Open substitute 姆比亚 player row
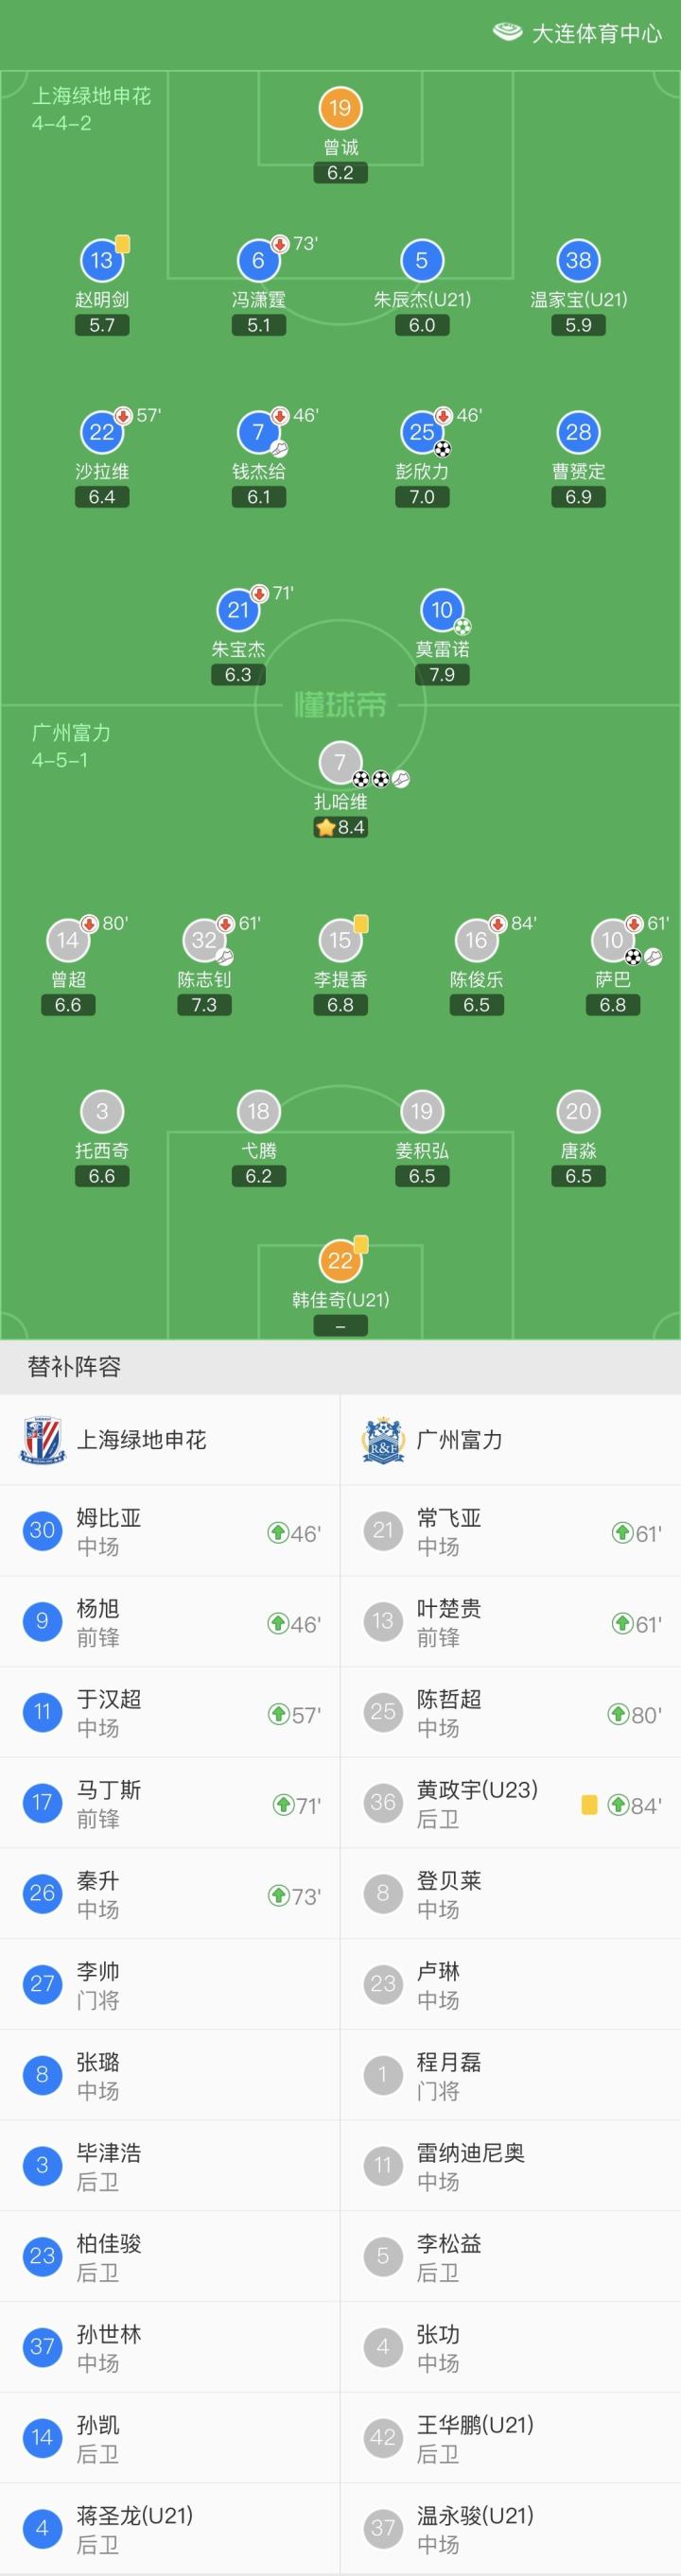681x2576 pixels. tap(170, 1531)
